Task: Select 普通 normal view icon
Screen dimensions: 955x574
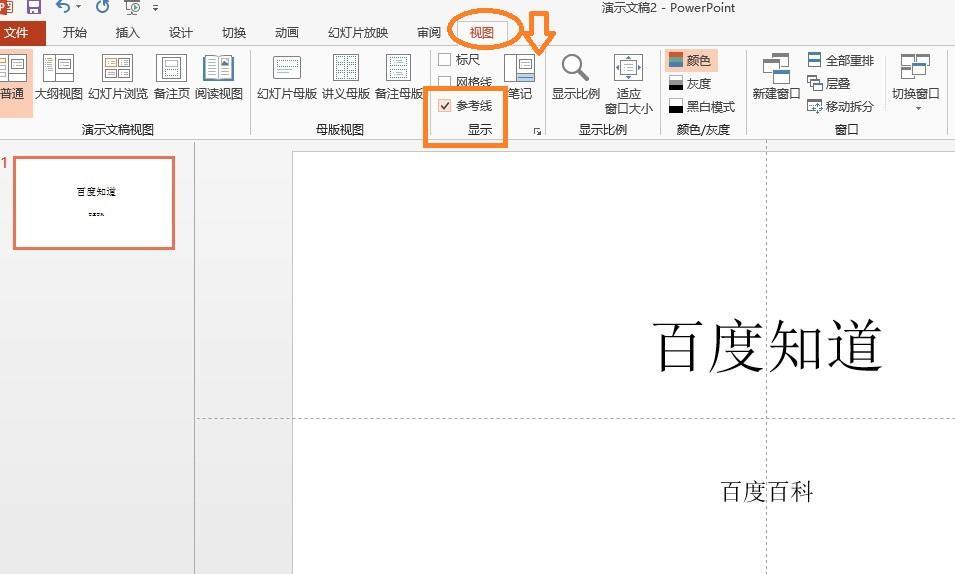Action: [13, 76]
